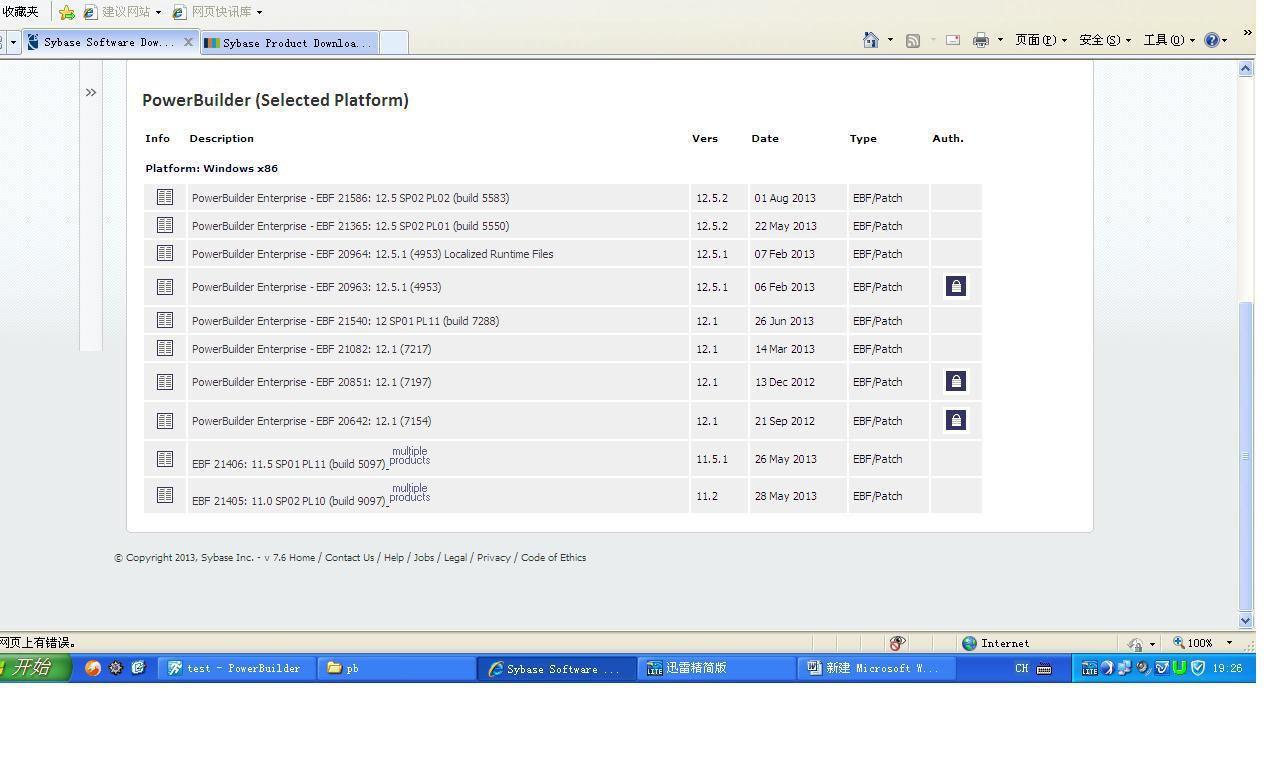The width and height of the screenshot is (1280, 768).
Task: Open EBF 20964 Localized Runtime Files link
Action: (372, 254)
